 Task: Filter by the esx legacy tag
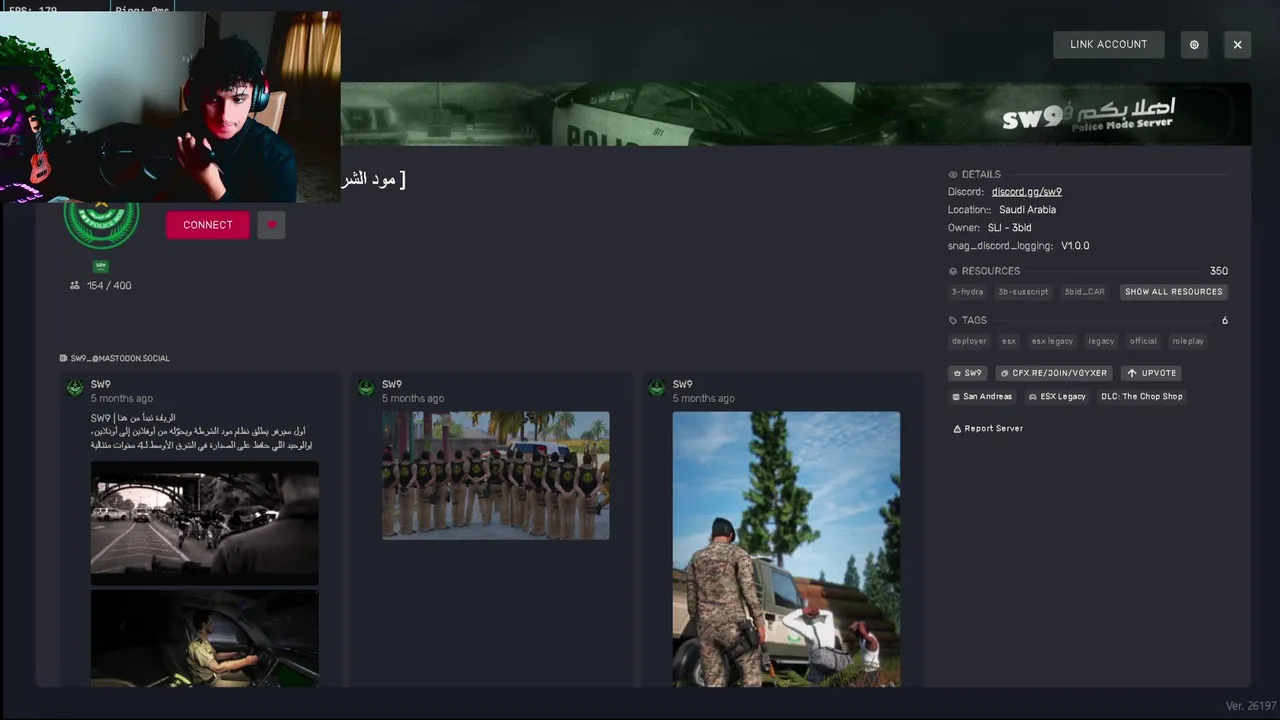click(x=1052, y=341)
